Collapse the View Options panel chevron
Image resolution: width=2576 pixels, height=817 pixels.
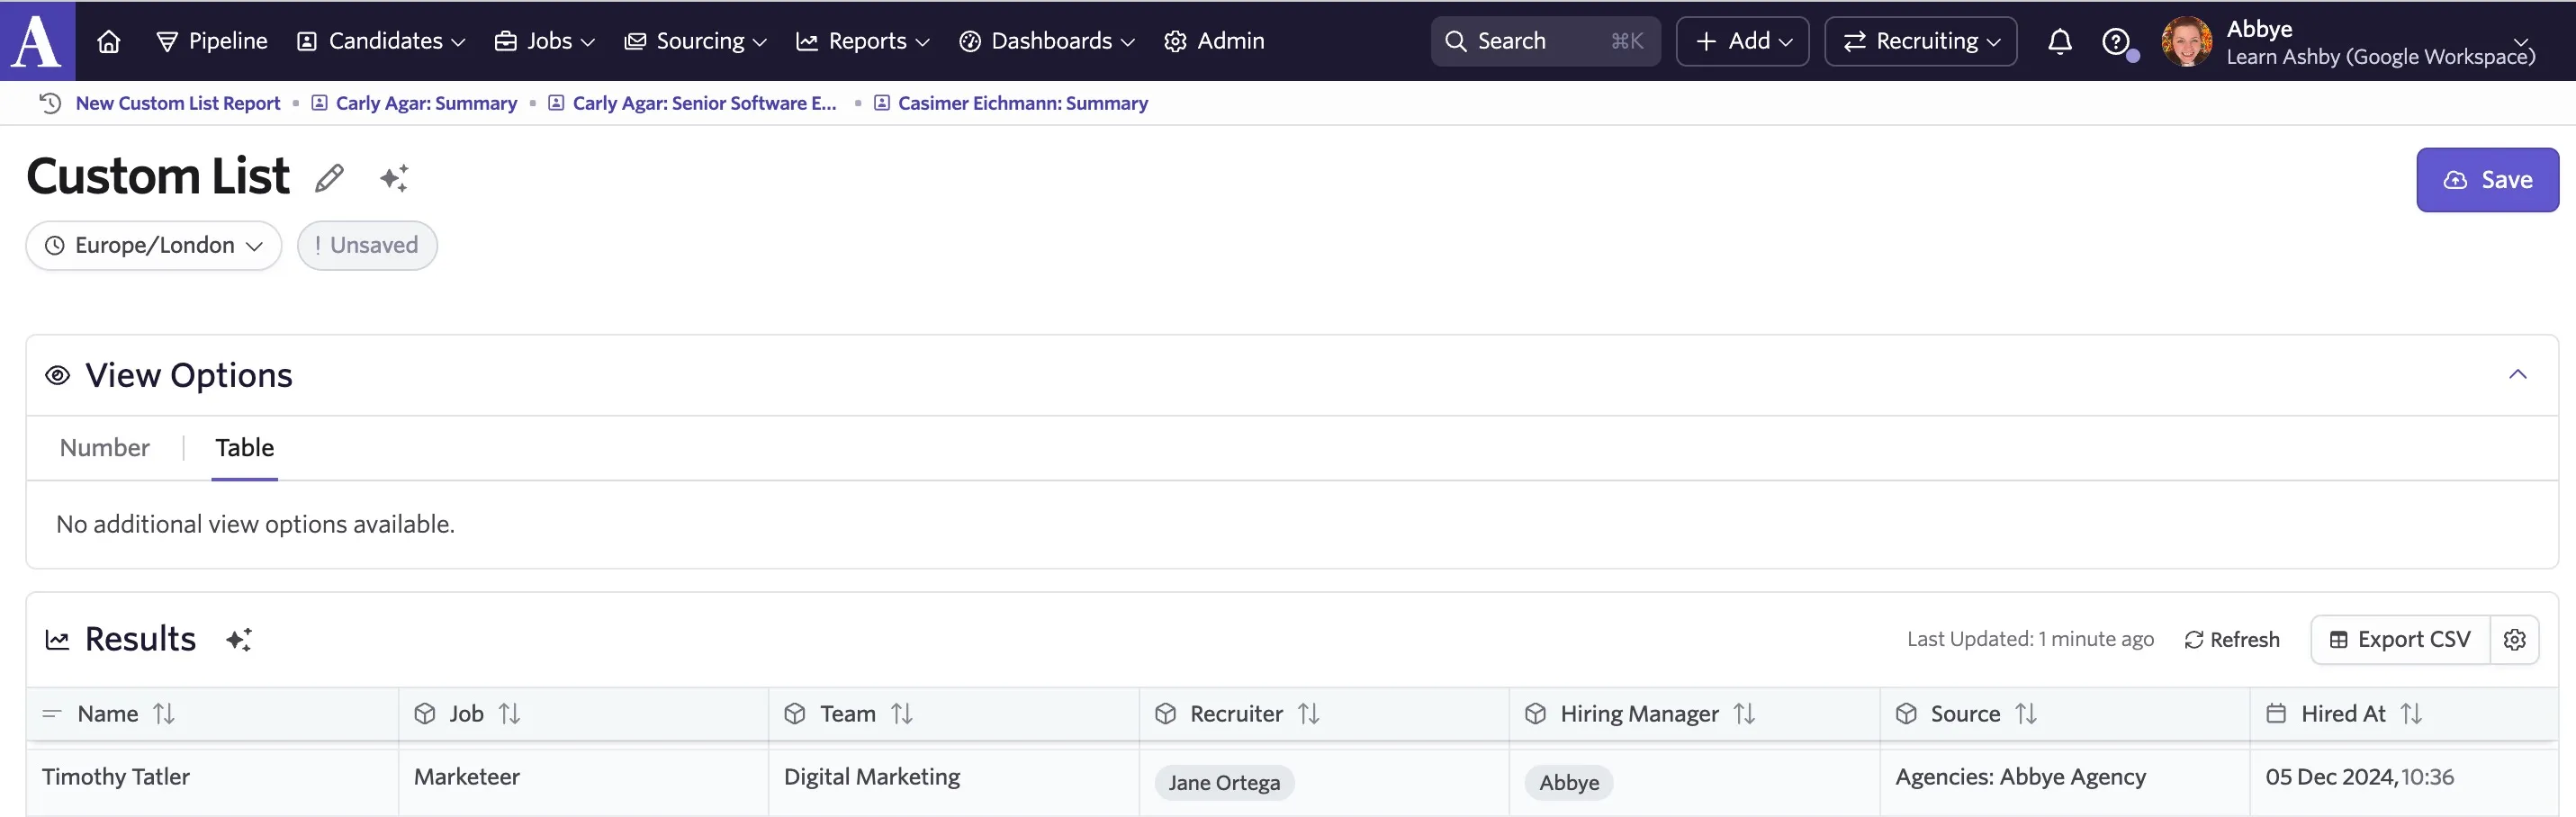(2517, 375)
